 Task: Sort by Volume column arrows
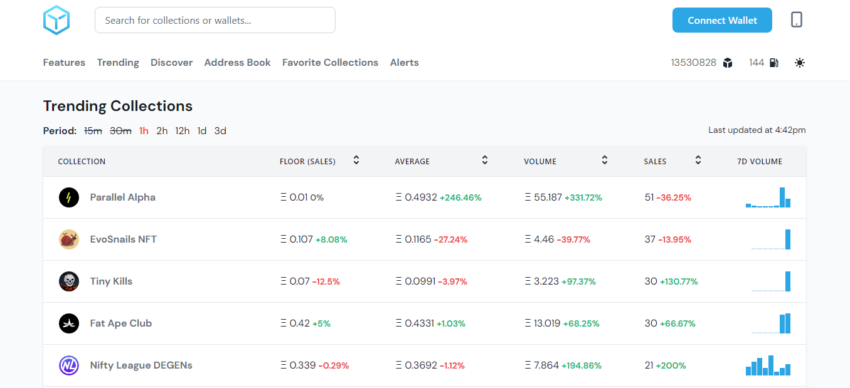(604, 160)
